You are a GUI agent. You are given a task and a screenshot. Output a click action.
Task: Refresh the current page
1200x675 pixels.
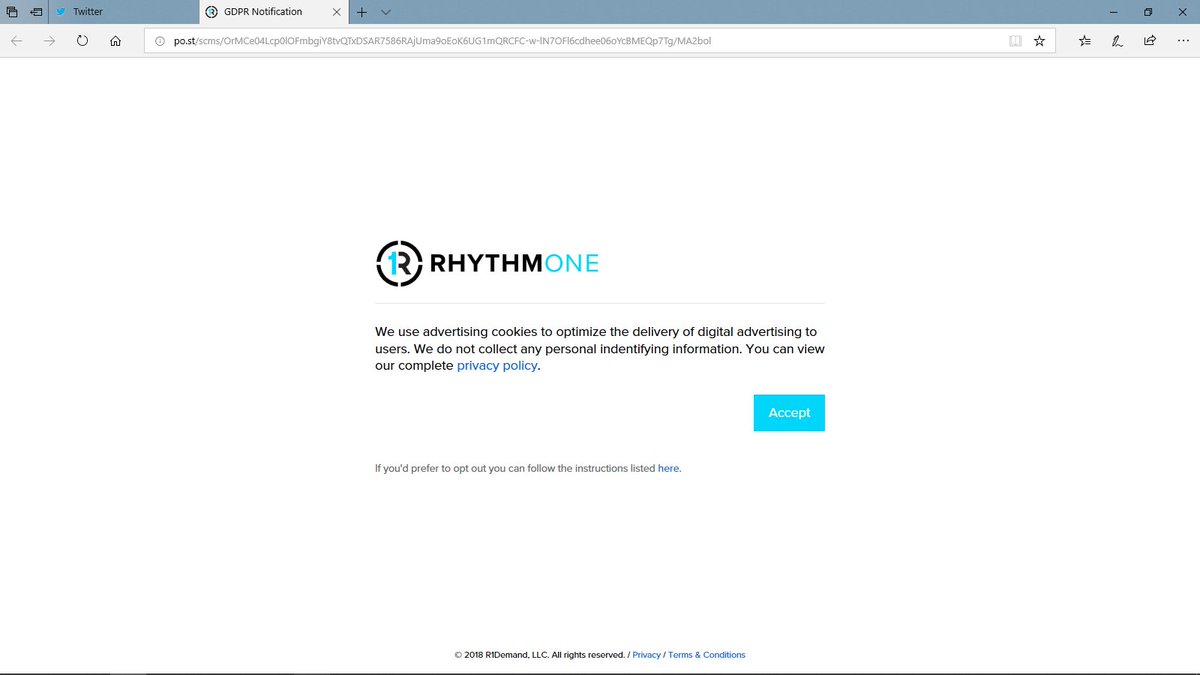82,41
